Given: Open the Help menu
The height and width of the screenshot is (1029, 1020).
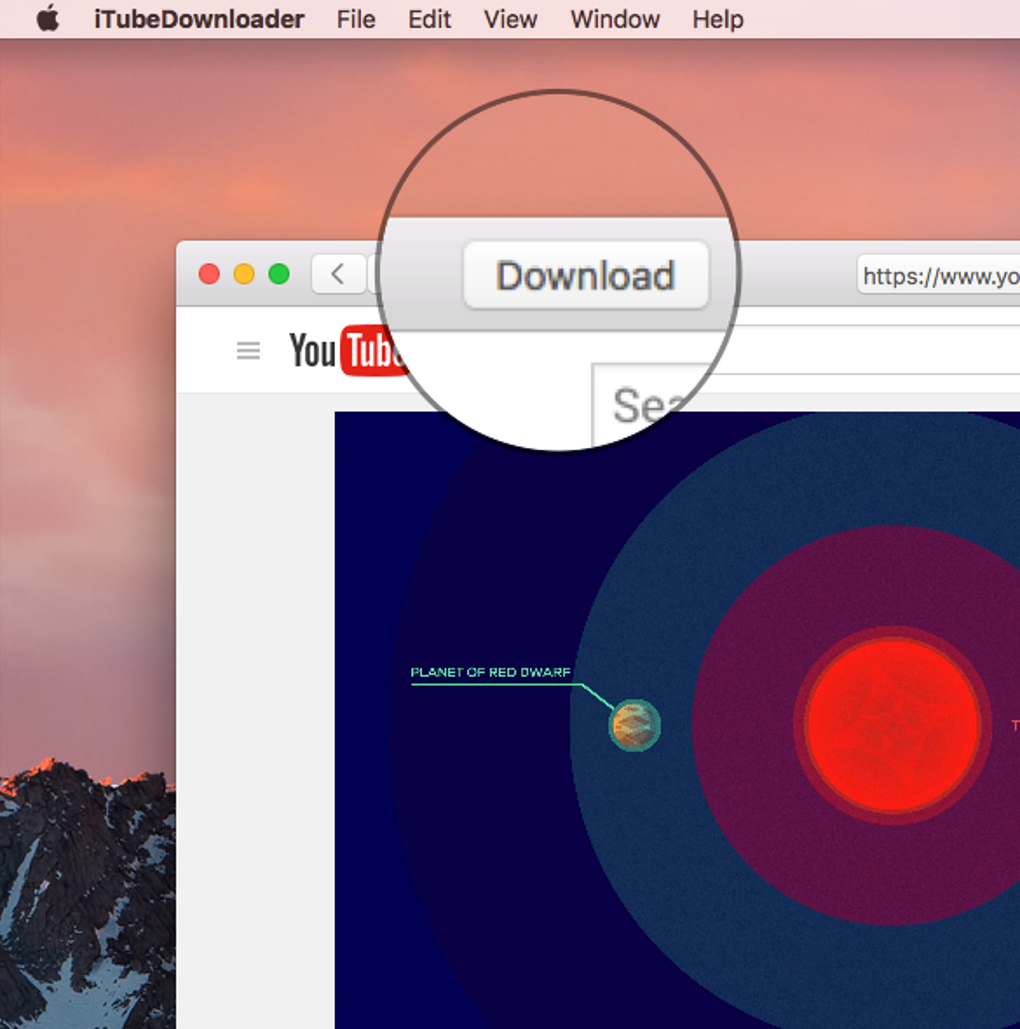Looking at the screenshot, I should [x=718, y=19].
